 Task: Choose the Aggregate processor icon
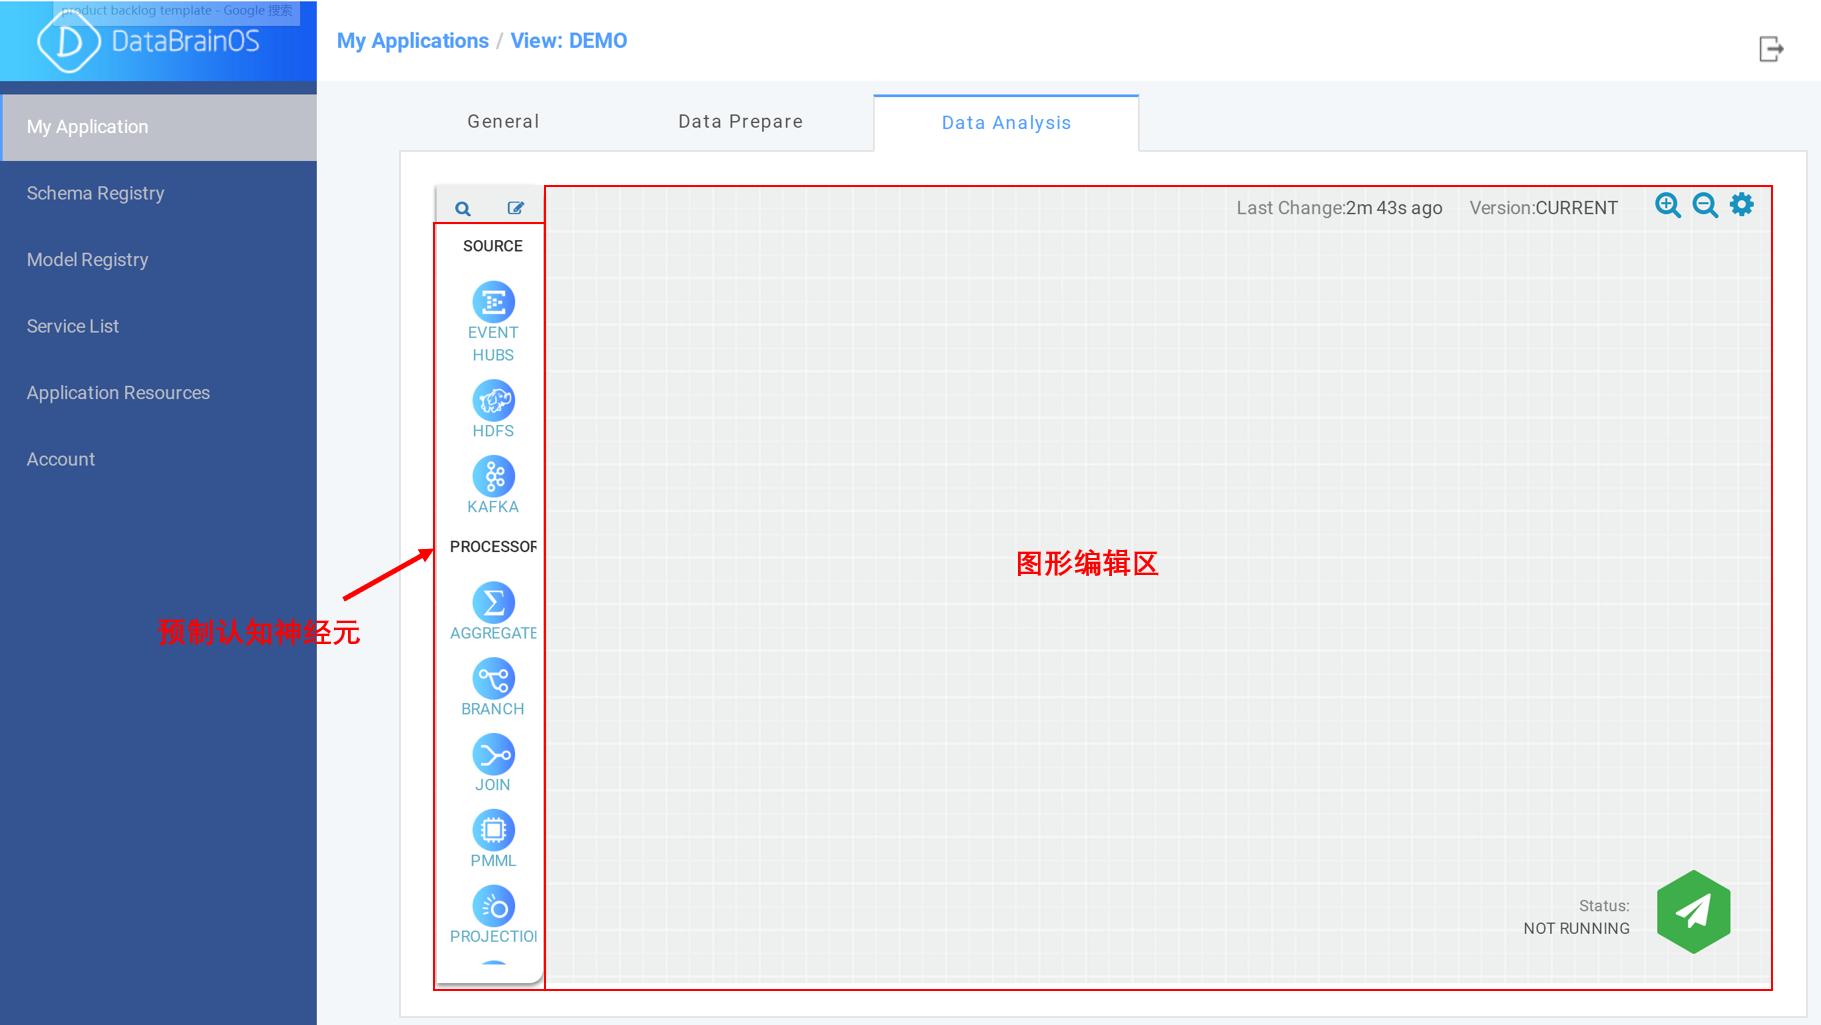pyautogui.click(x=493, y=603)
